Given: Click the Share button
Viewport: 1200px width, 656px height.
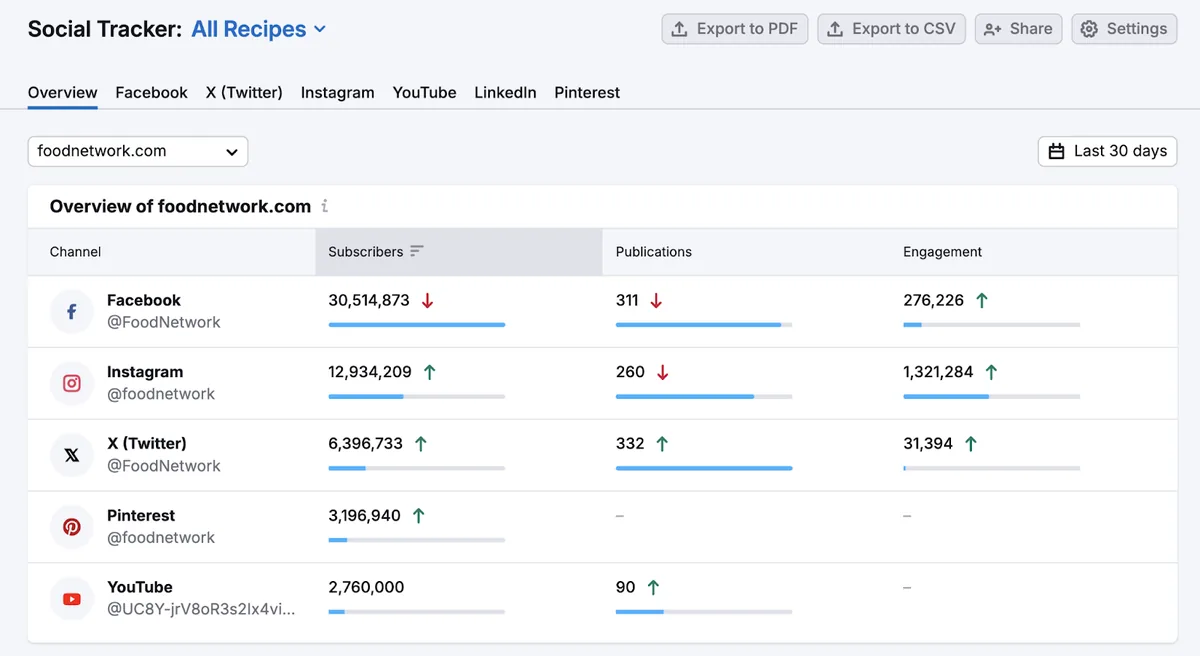Looking at the screenshot, I should coord(1018,29).
